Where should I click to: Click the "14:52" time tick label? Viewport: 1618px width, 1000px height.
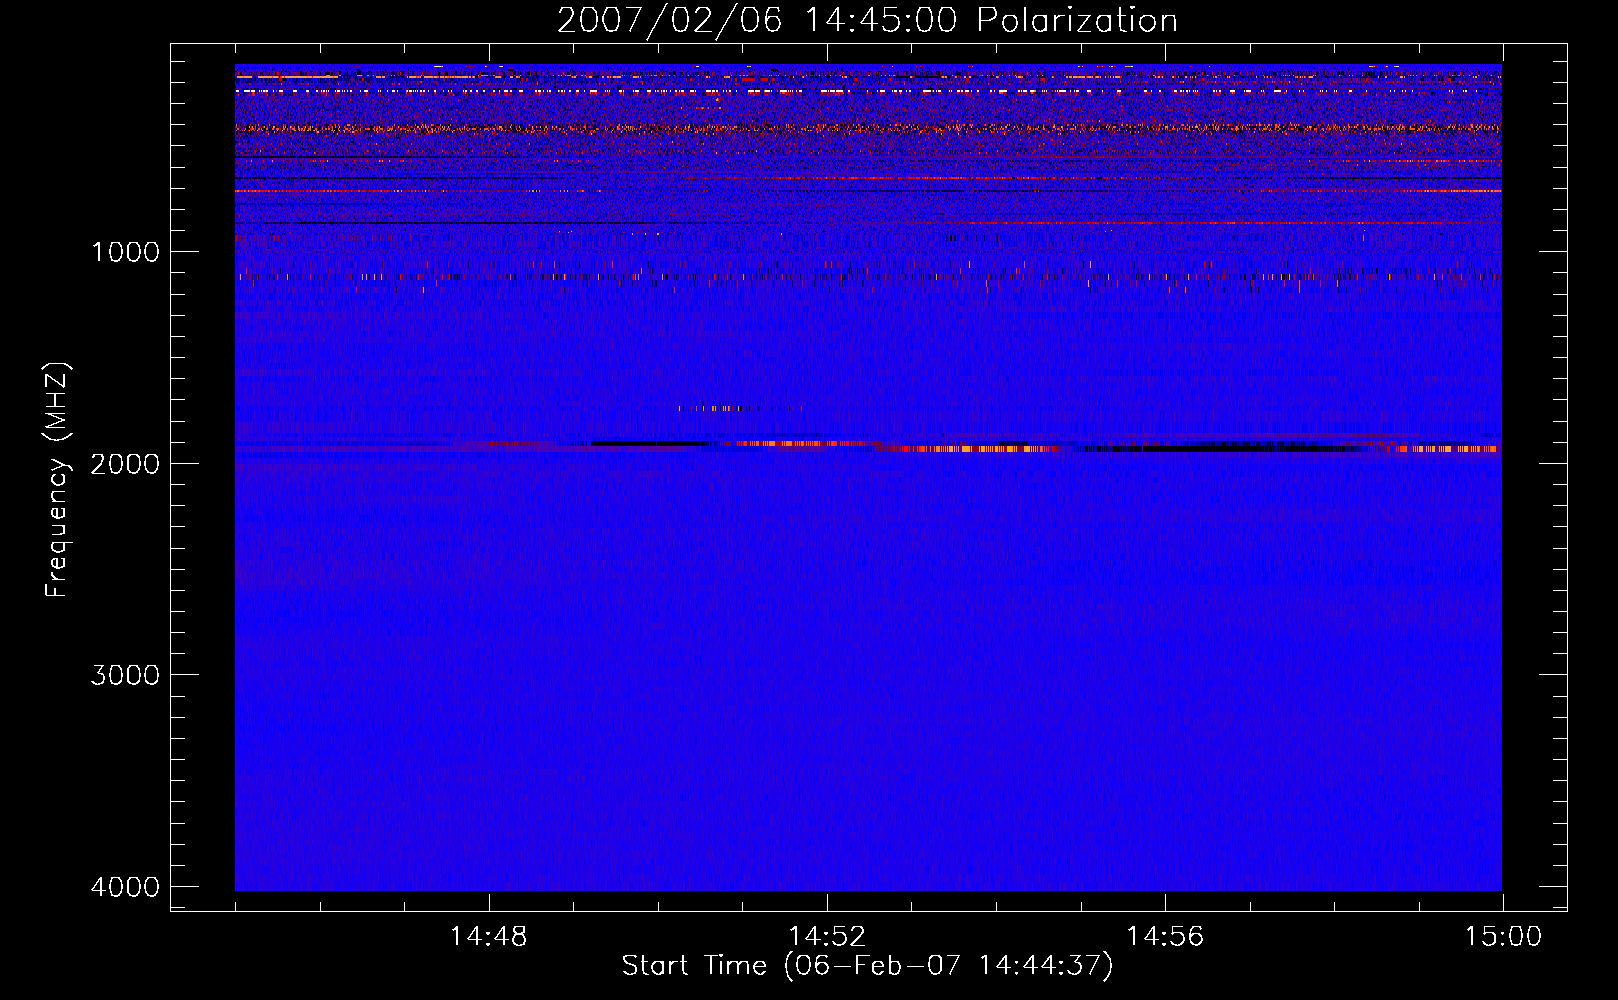click(826, 937)
